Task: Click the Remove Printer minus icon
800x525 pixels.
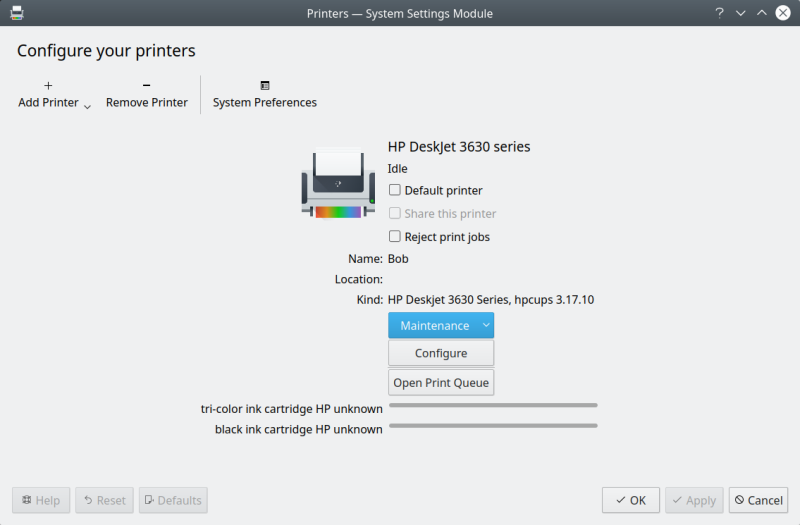Action: [146, 86]
